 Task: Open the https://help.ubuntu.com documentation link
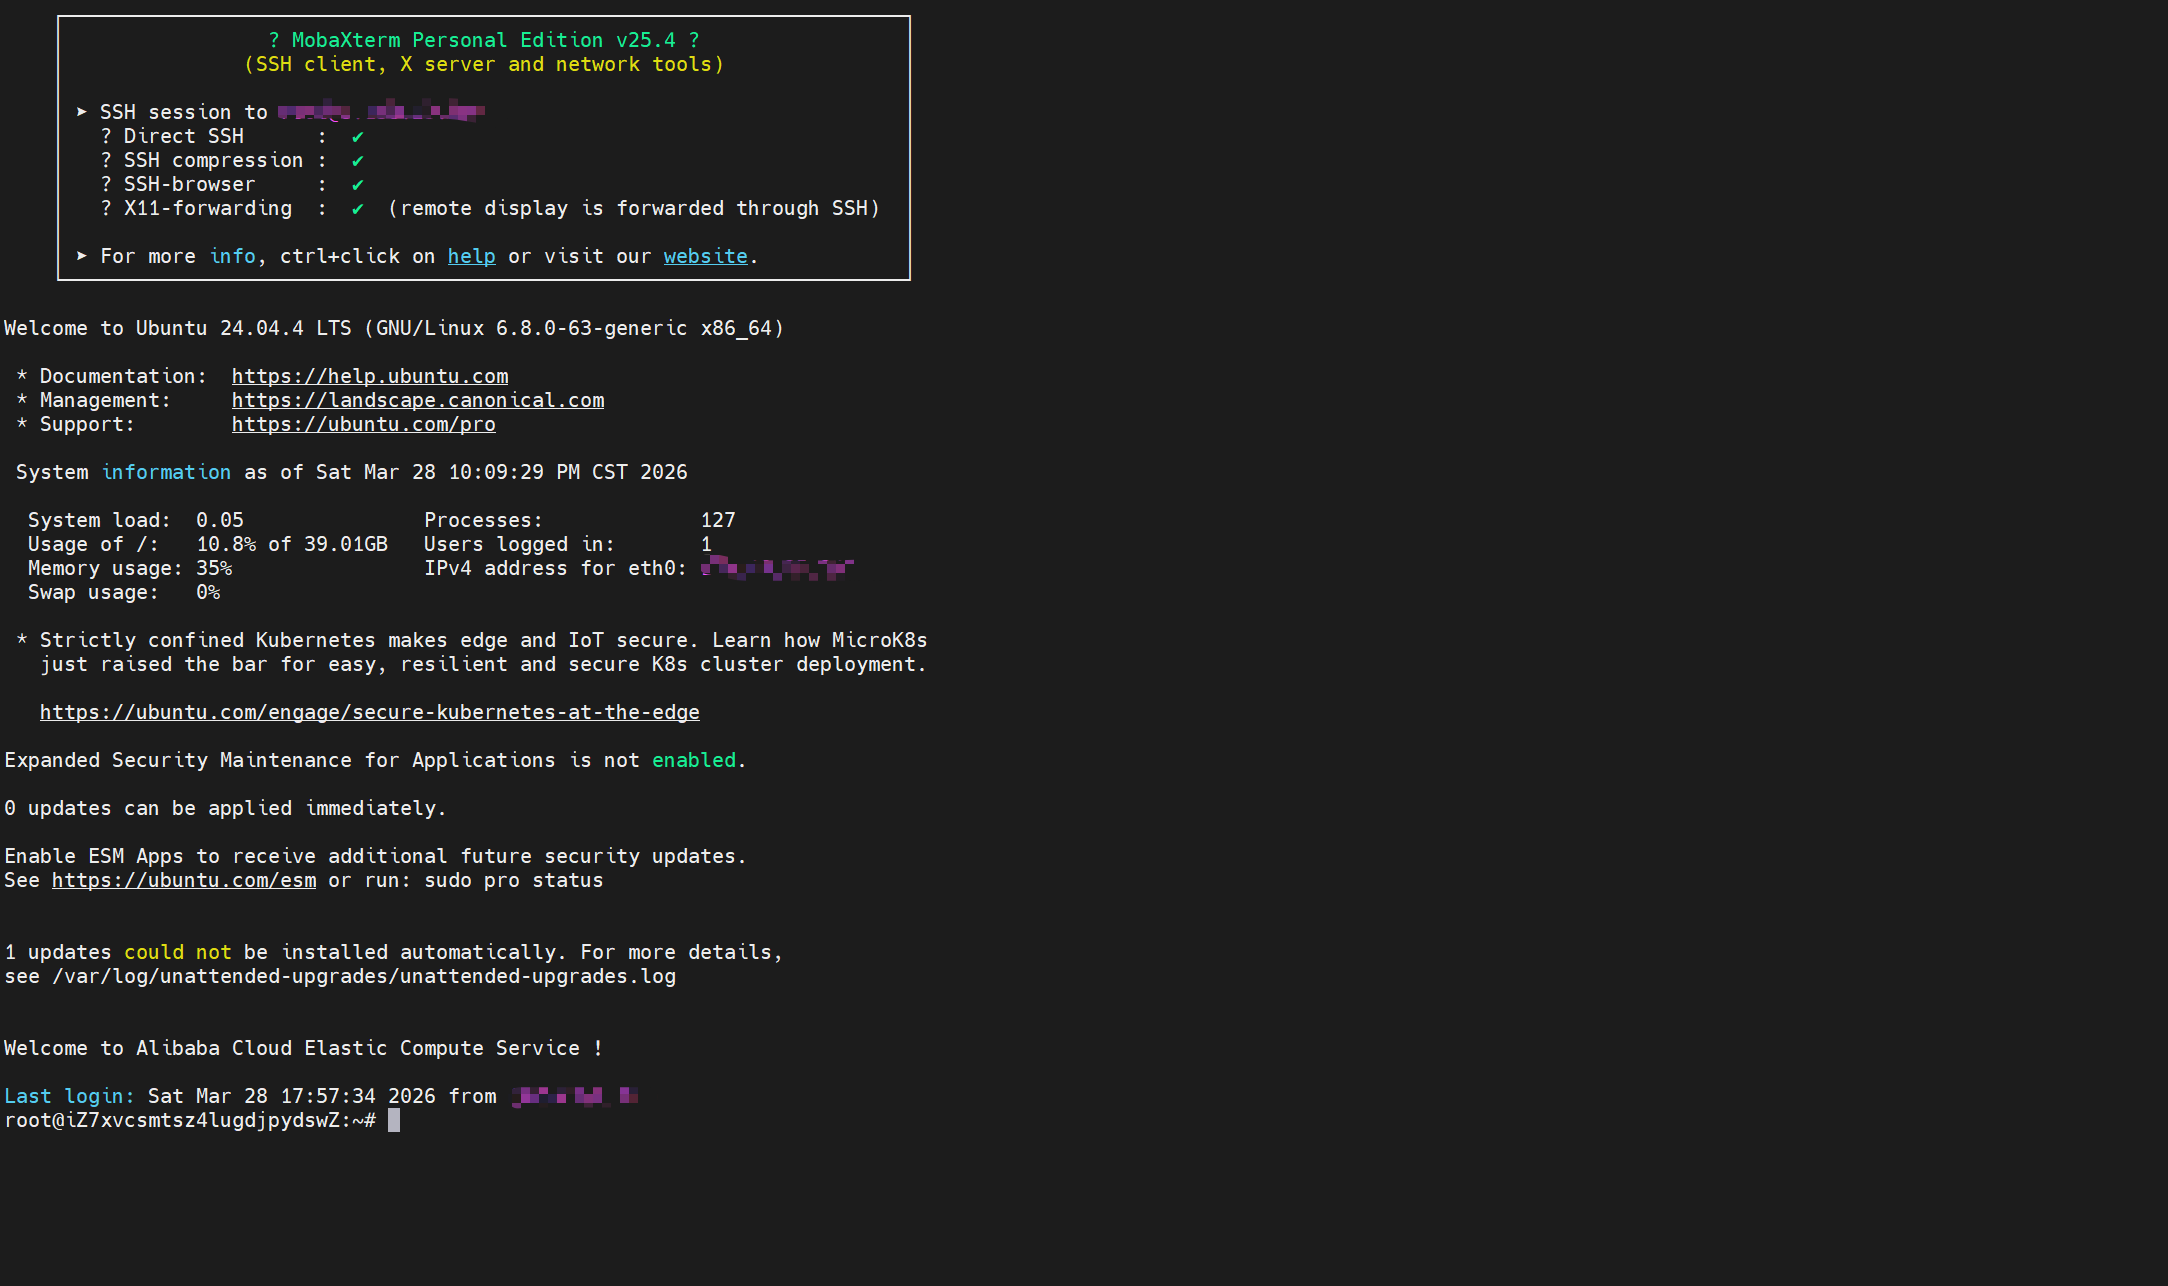(x=369, y=376)
